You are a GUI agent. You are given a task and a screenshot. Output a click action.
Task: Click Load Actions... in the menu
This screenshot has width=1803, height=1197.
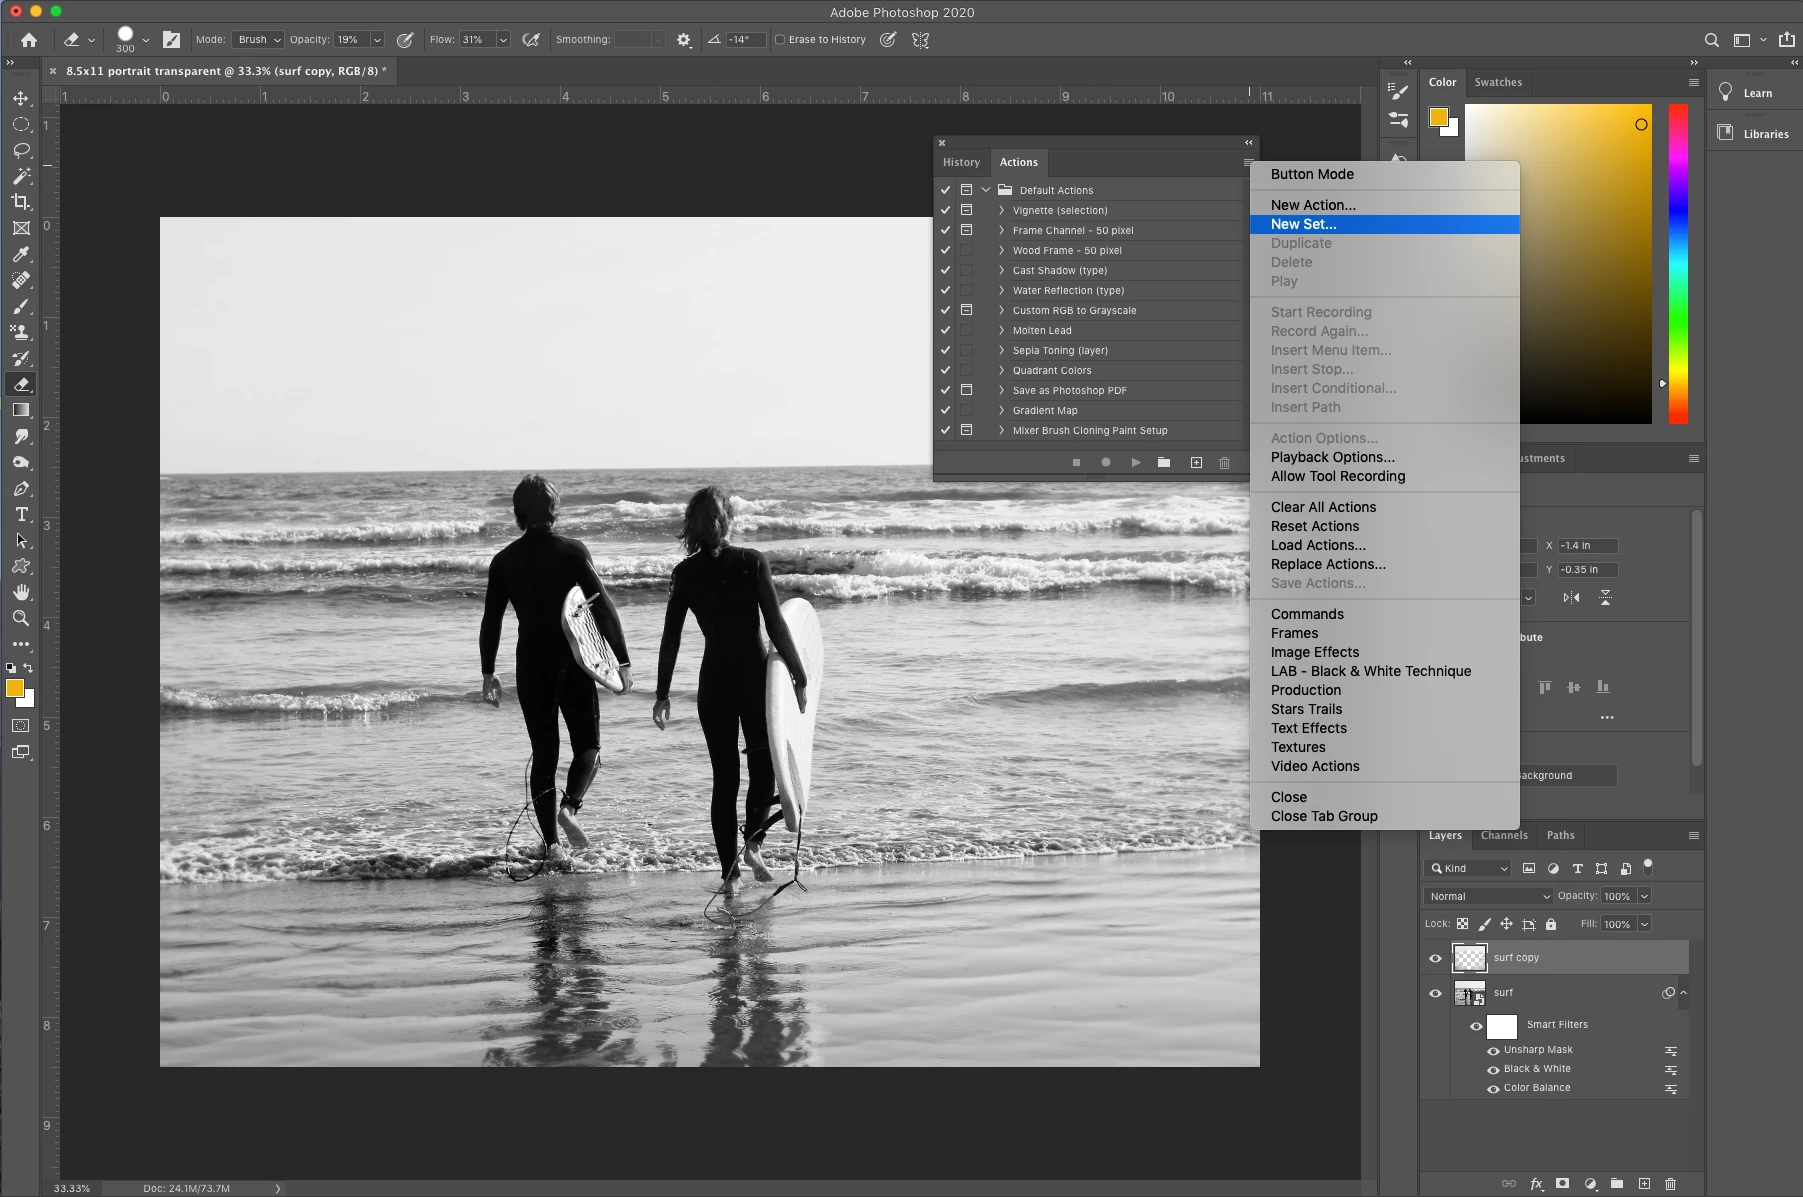(x=1317, y=545)
